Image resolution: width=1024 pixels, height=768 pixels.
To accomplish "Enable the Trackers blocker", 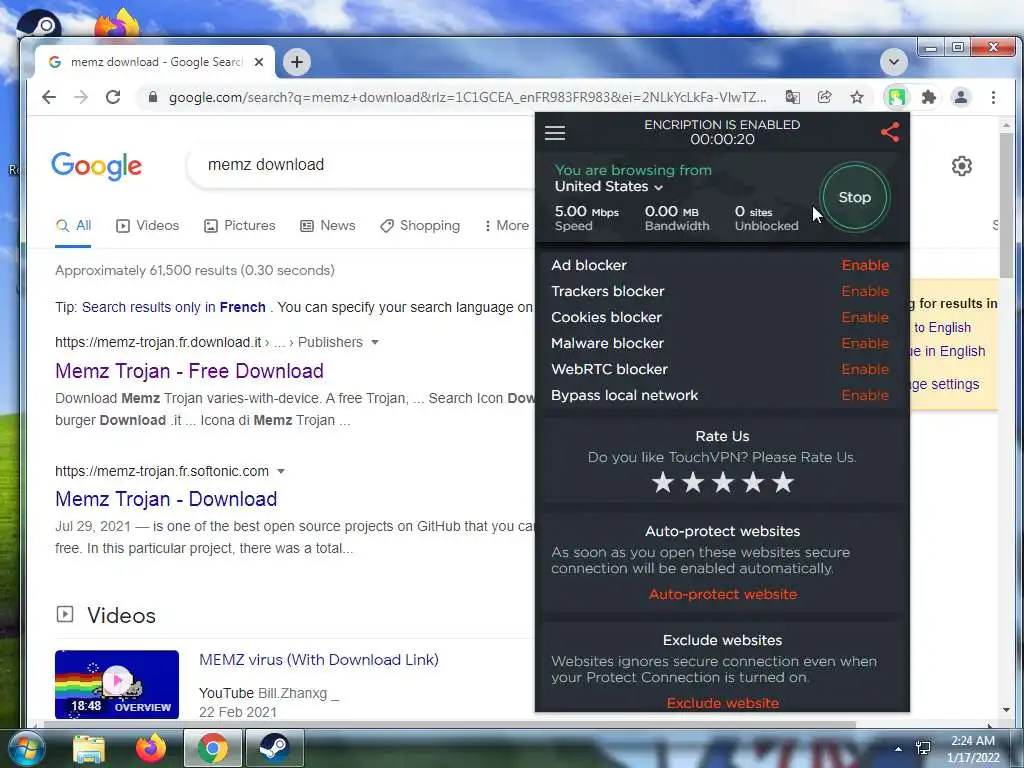I will (x=865, y=291).
